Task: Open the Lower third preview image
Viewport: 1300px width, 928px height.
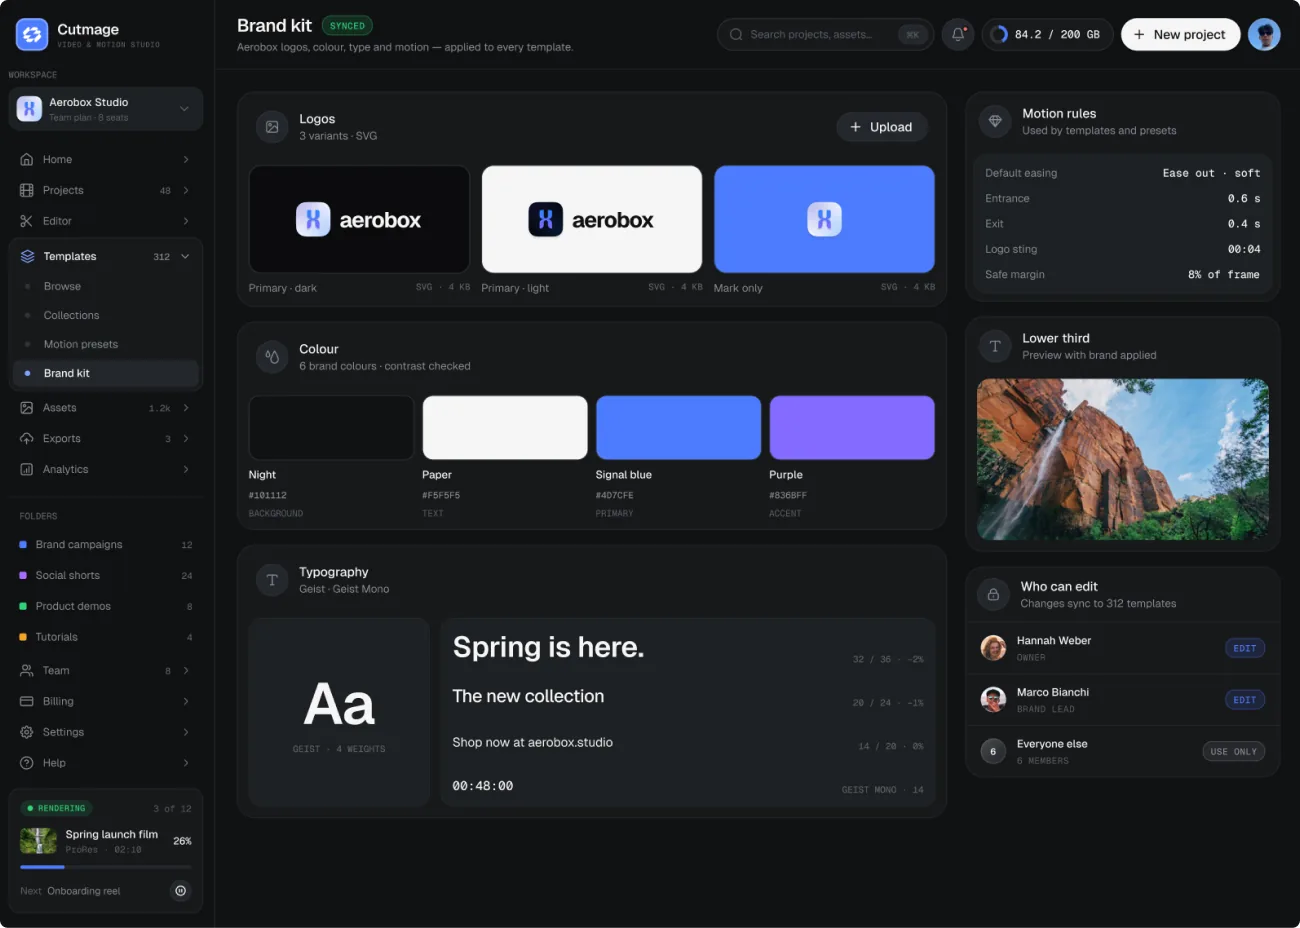Action: 1122,459
